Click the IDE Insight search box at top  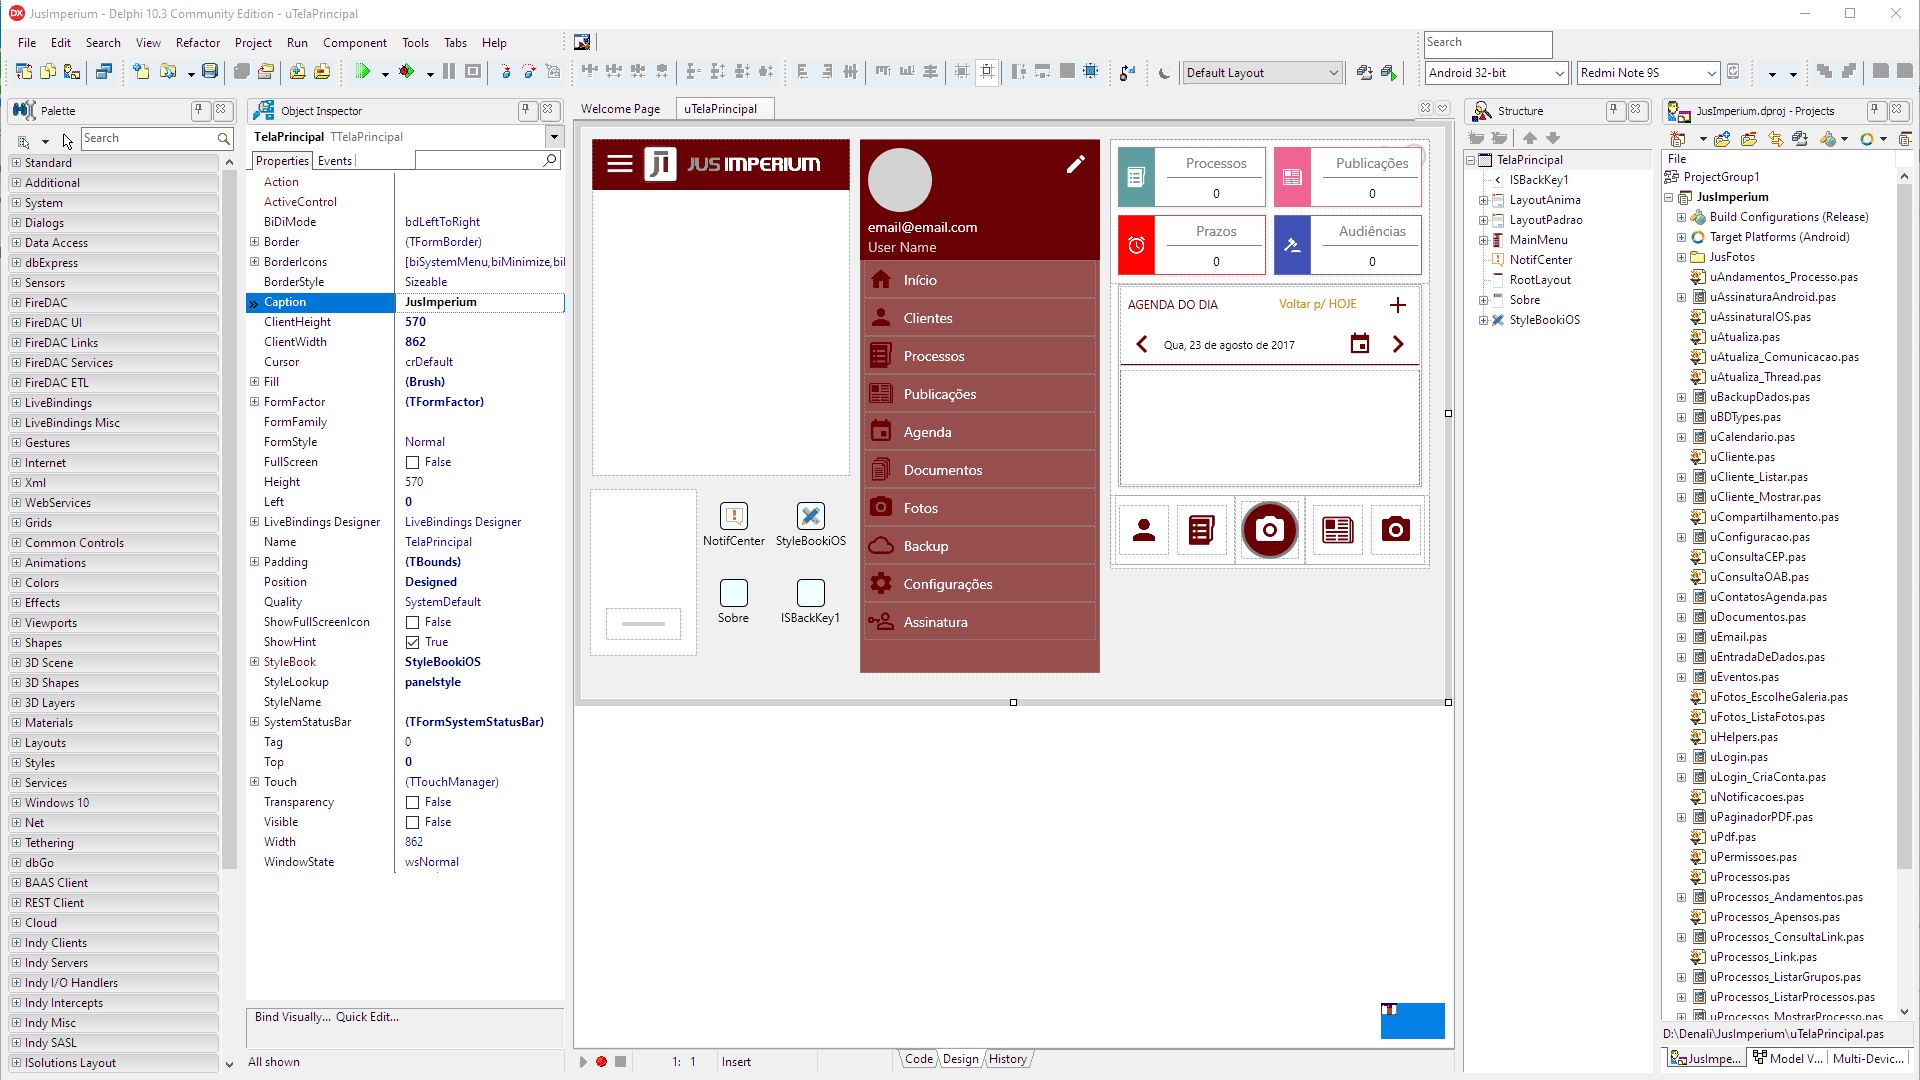(1488, 43)
